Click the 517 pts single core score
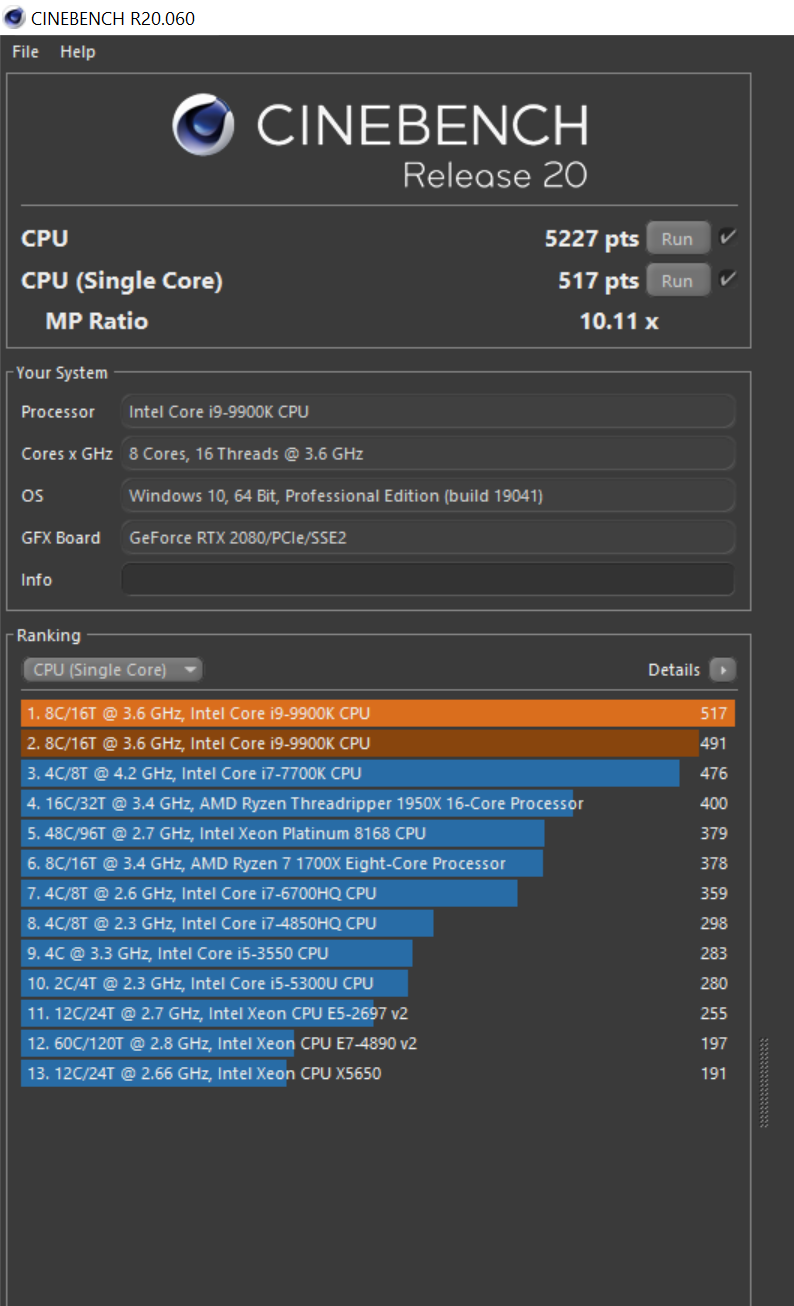This screenshot has height=1306, width=794. pos(598,281)
